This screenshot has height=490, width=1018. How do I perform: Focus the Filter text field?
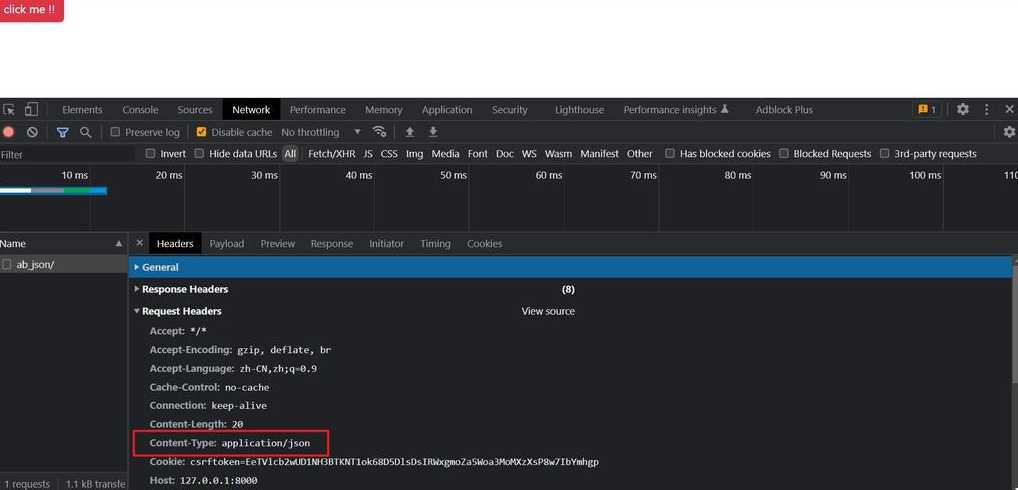coord(67,154)
